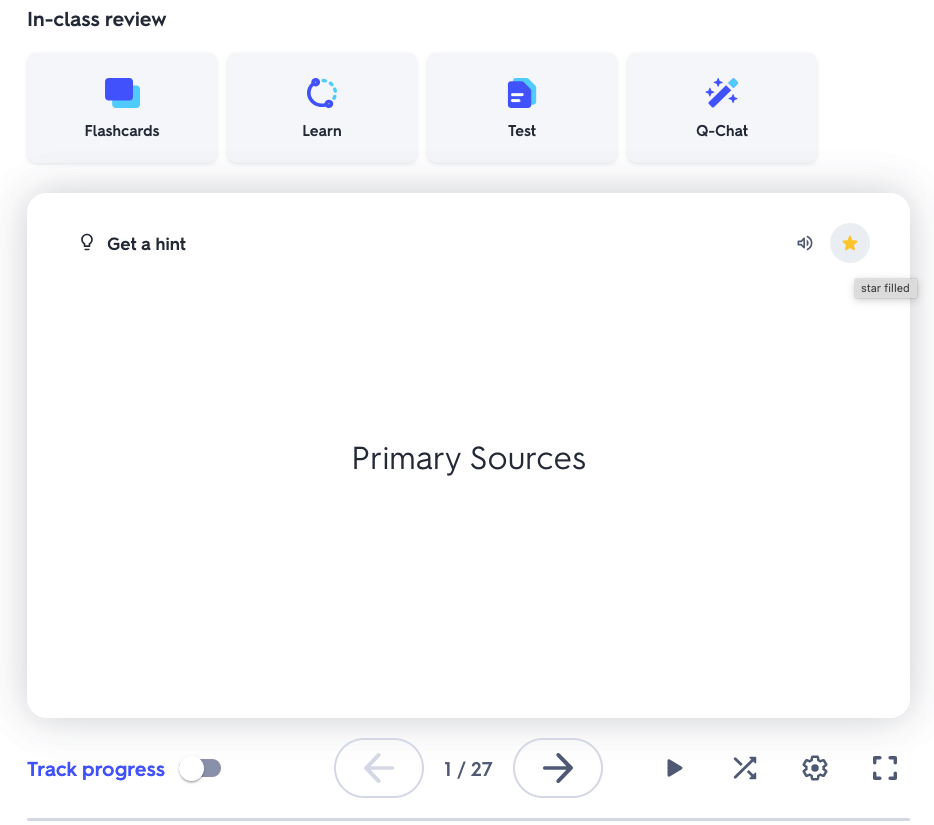Click the 'Get a hint' text

(x=146, y=244)
